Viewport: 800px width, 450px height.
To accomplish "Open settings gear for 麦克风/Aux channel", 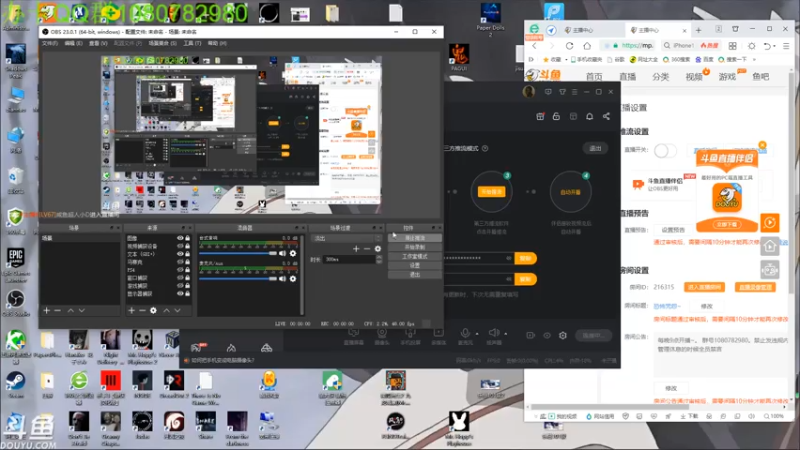I will coord(293,279).
